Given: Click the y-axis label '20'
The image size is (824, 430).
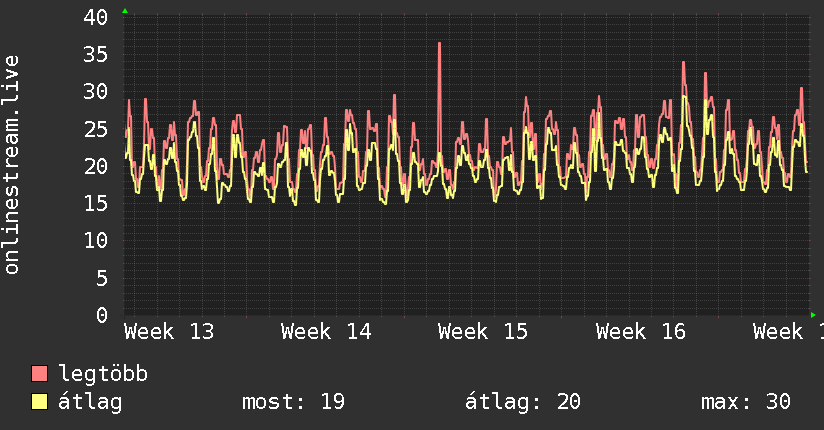Looking at the screenshot, I should (x=95, y=167).
